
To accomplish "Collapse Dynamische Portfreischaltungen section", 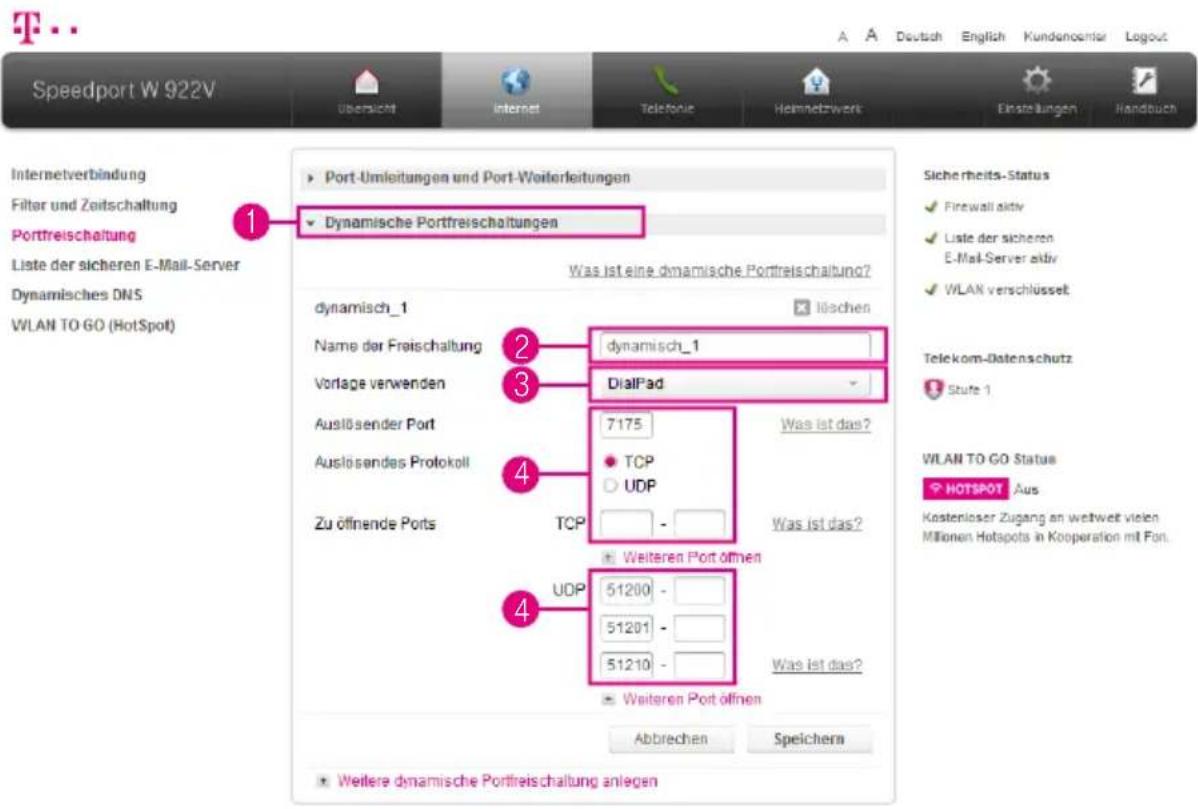I will coord(593,223).
